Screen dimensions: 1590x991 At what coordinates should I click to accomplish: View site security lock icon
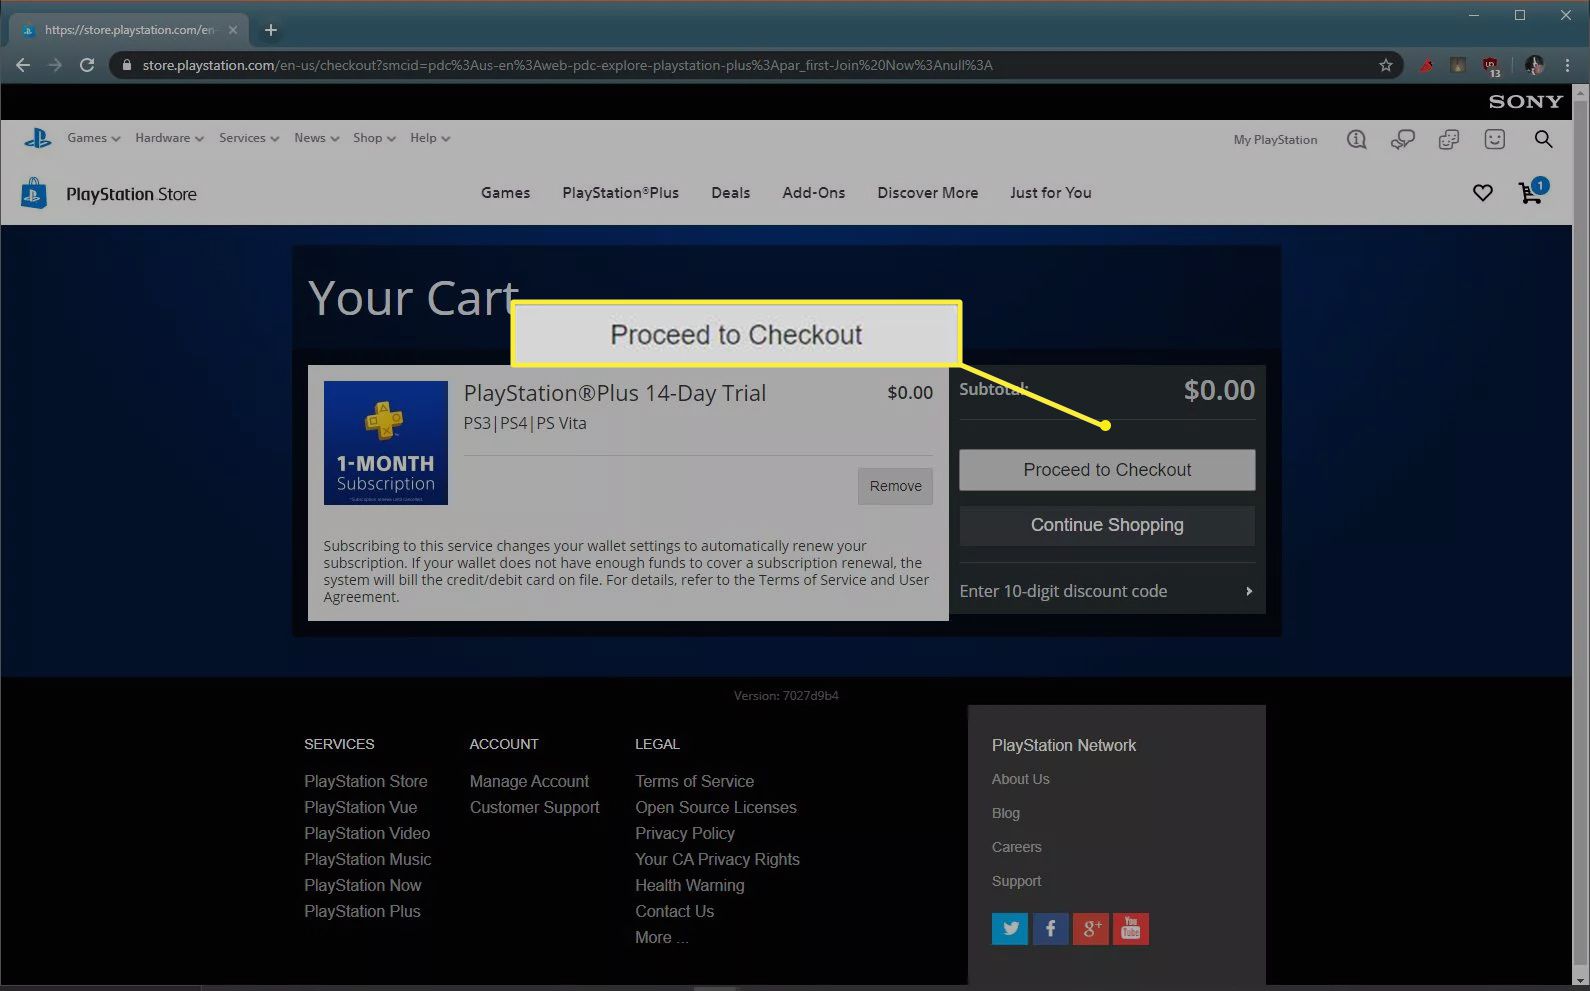click(126, 65)
